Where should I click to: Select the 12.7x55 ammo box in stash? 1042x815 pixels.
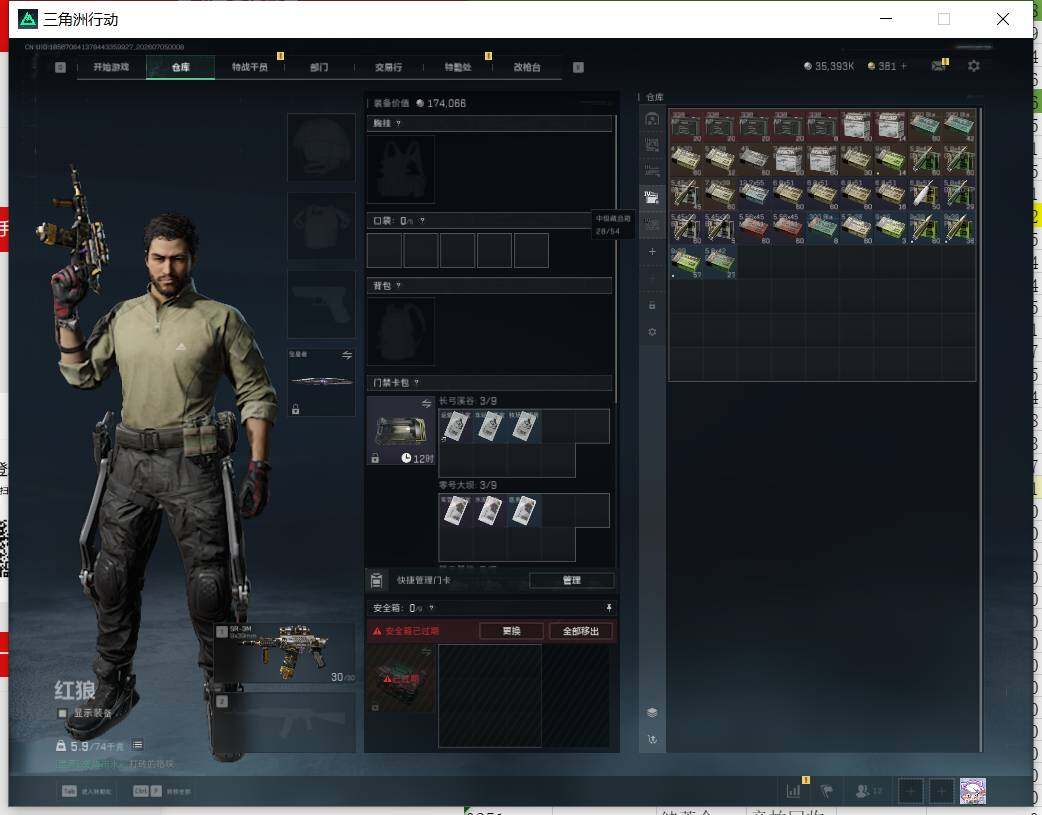pos(754,195)
